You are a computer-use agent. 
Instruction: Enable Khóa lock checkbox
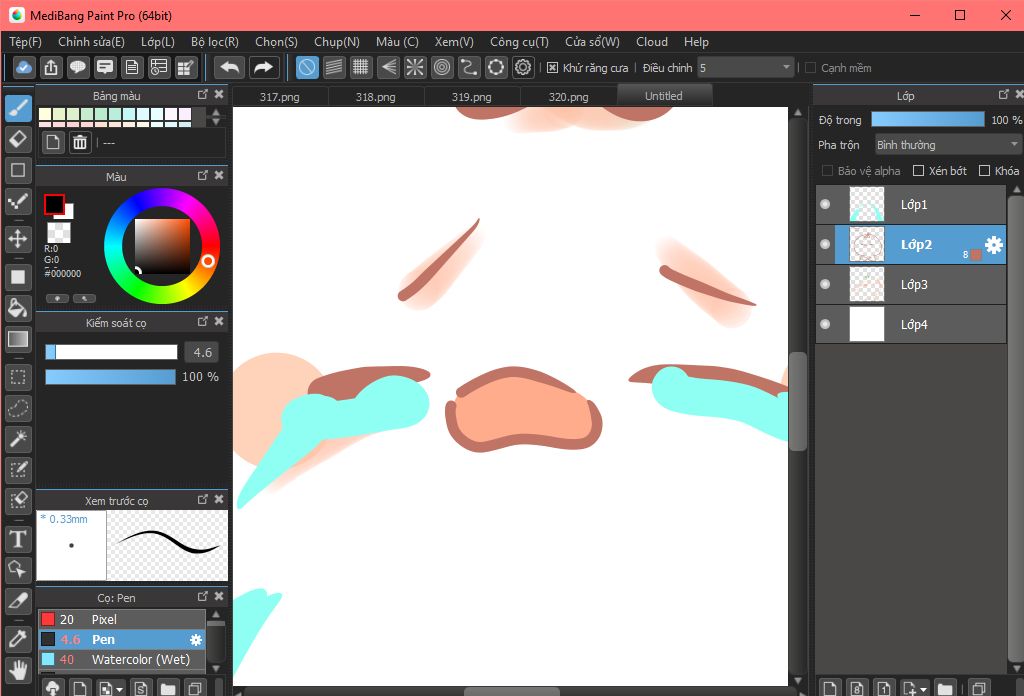984,171
